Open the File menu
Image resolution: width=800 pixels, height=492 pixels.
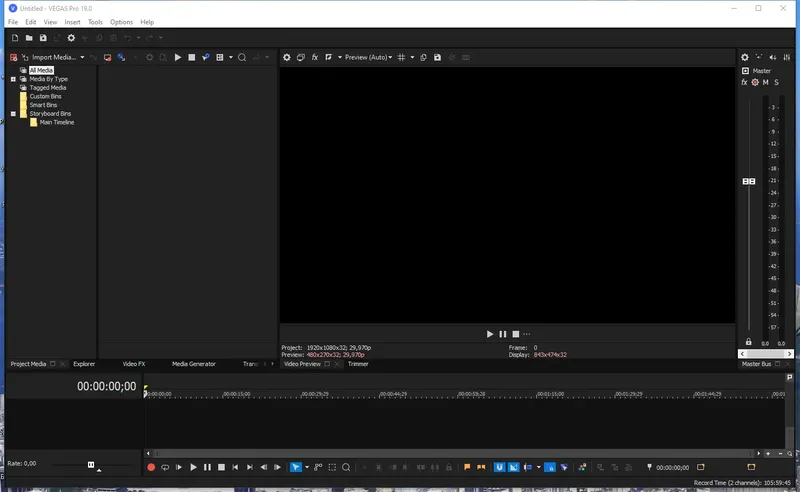(13, 22)
